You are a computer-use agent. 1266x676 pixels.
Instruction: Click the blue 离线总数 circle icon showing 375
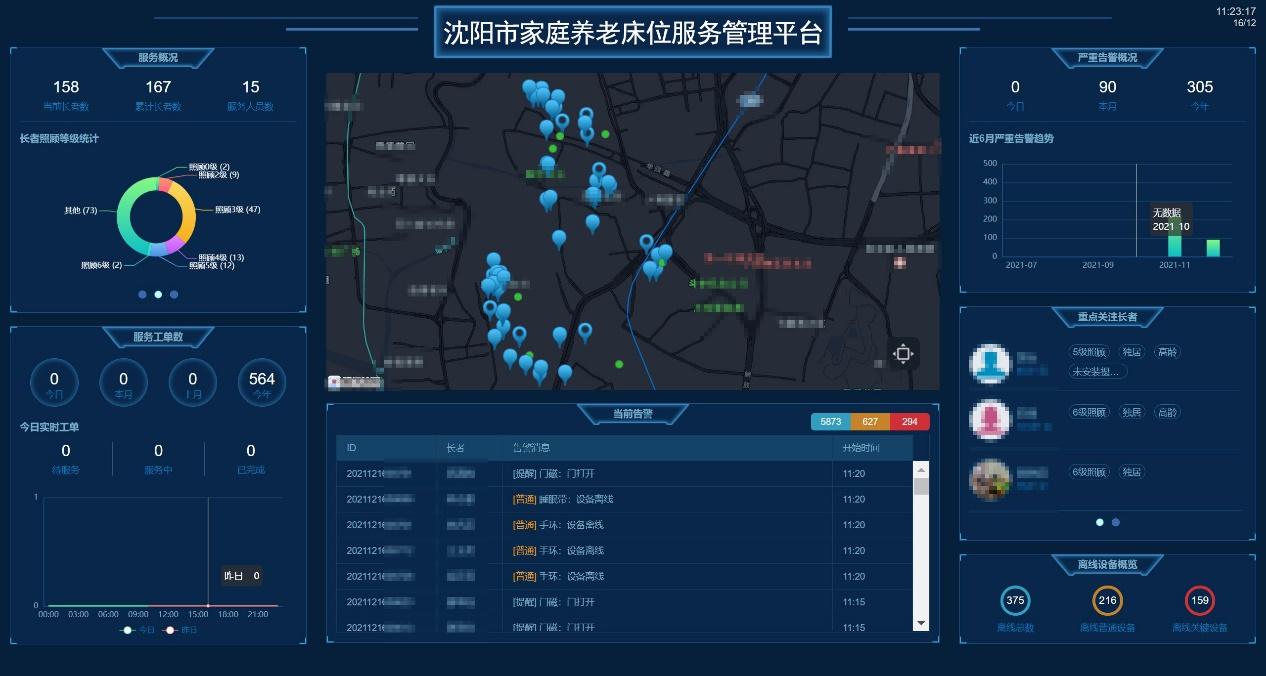point(1014,601)
